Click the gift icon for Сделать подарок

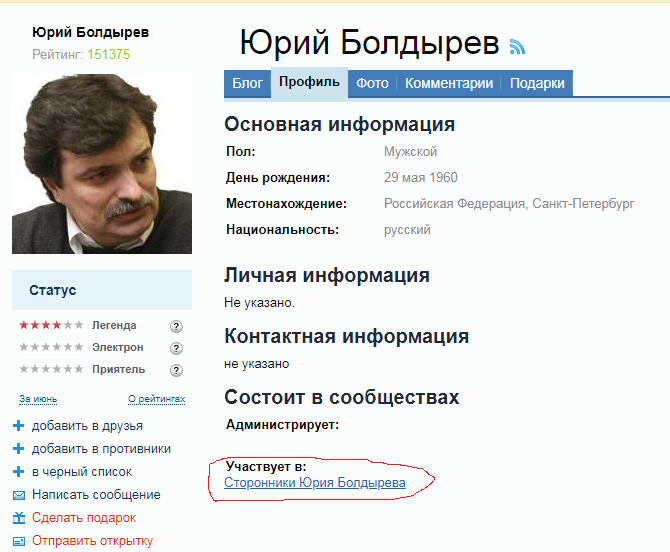coord(19,518)
